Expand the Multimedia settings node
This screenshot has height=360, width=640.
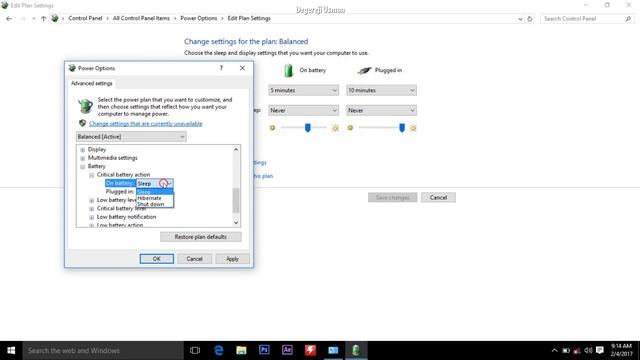tap(83, 158)
